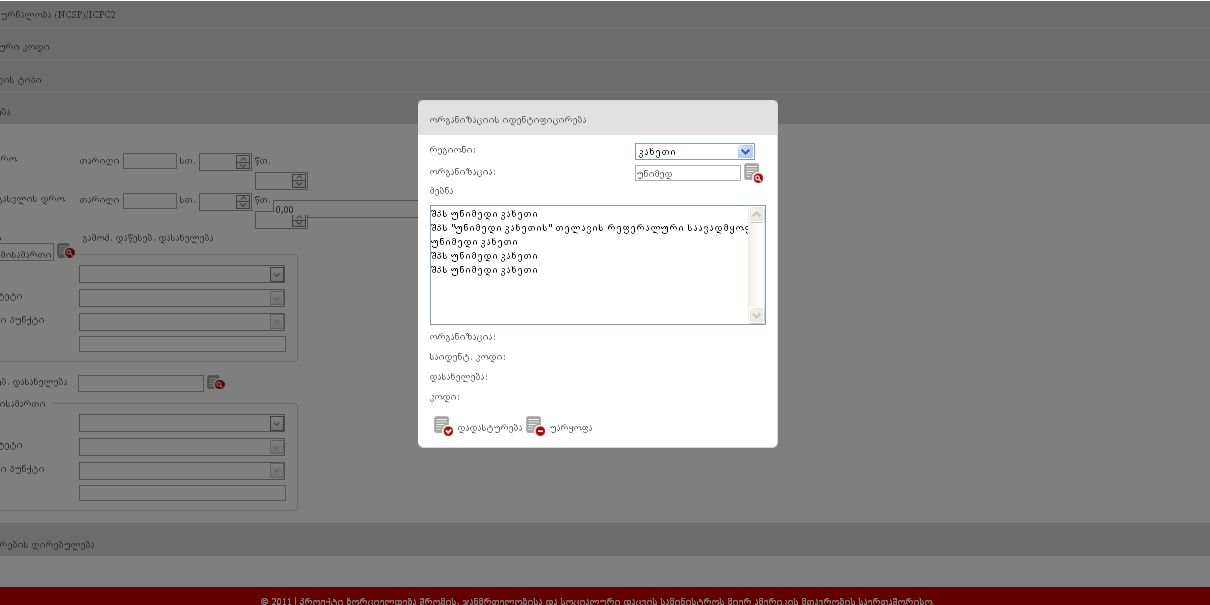Viewport: 1210px width, 605px height.
Task: Click უარყოფა text to cancel dialog
Action: [571, 428]
